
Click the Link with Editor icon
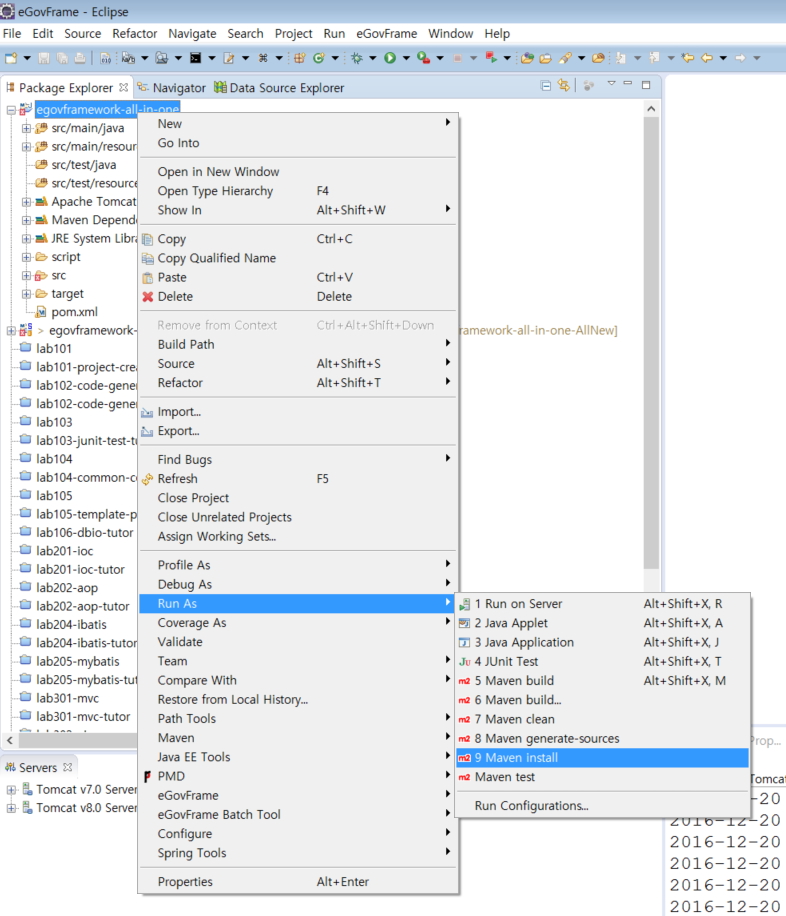(565, 87)
